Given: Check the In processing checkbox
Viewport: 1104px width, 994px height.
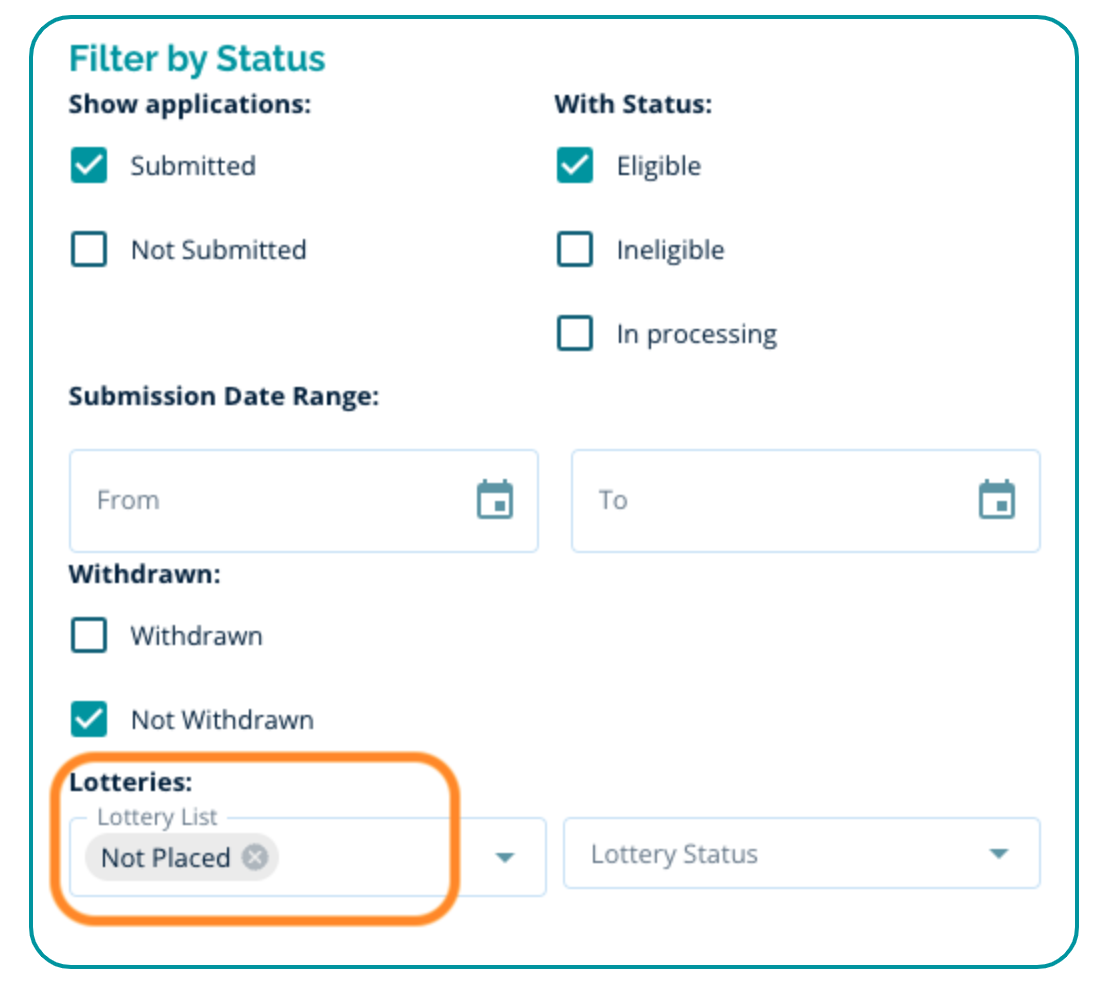Looking at the screenshot, I should click(575, 333).
